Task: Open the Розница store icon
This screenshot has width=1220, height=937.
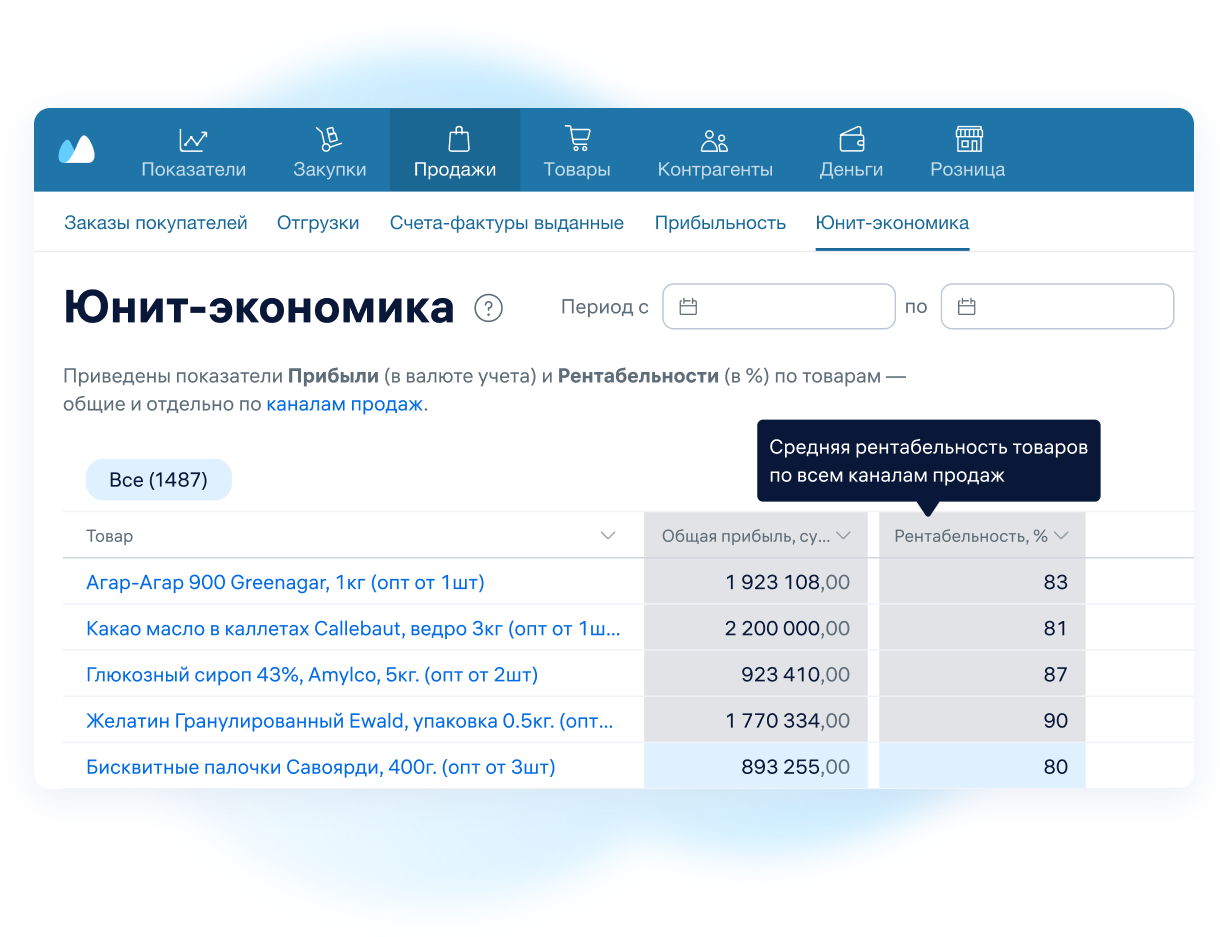Action: click(x=968, y=139)
